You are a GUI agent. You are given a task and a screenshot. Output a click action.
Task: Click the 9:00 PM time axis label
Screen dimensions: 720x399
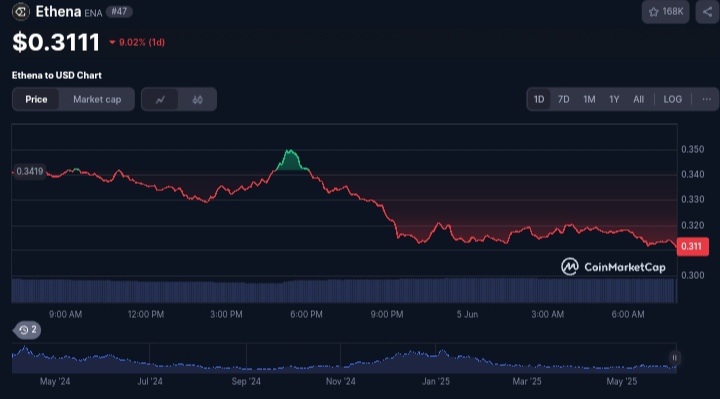387,315
